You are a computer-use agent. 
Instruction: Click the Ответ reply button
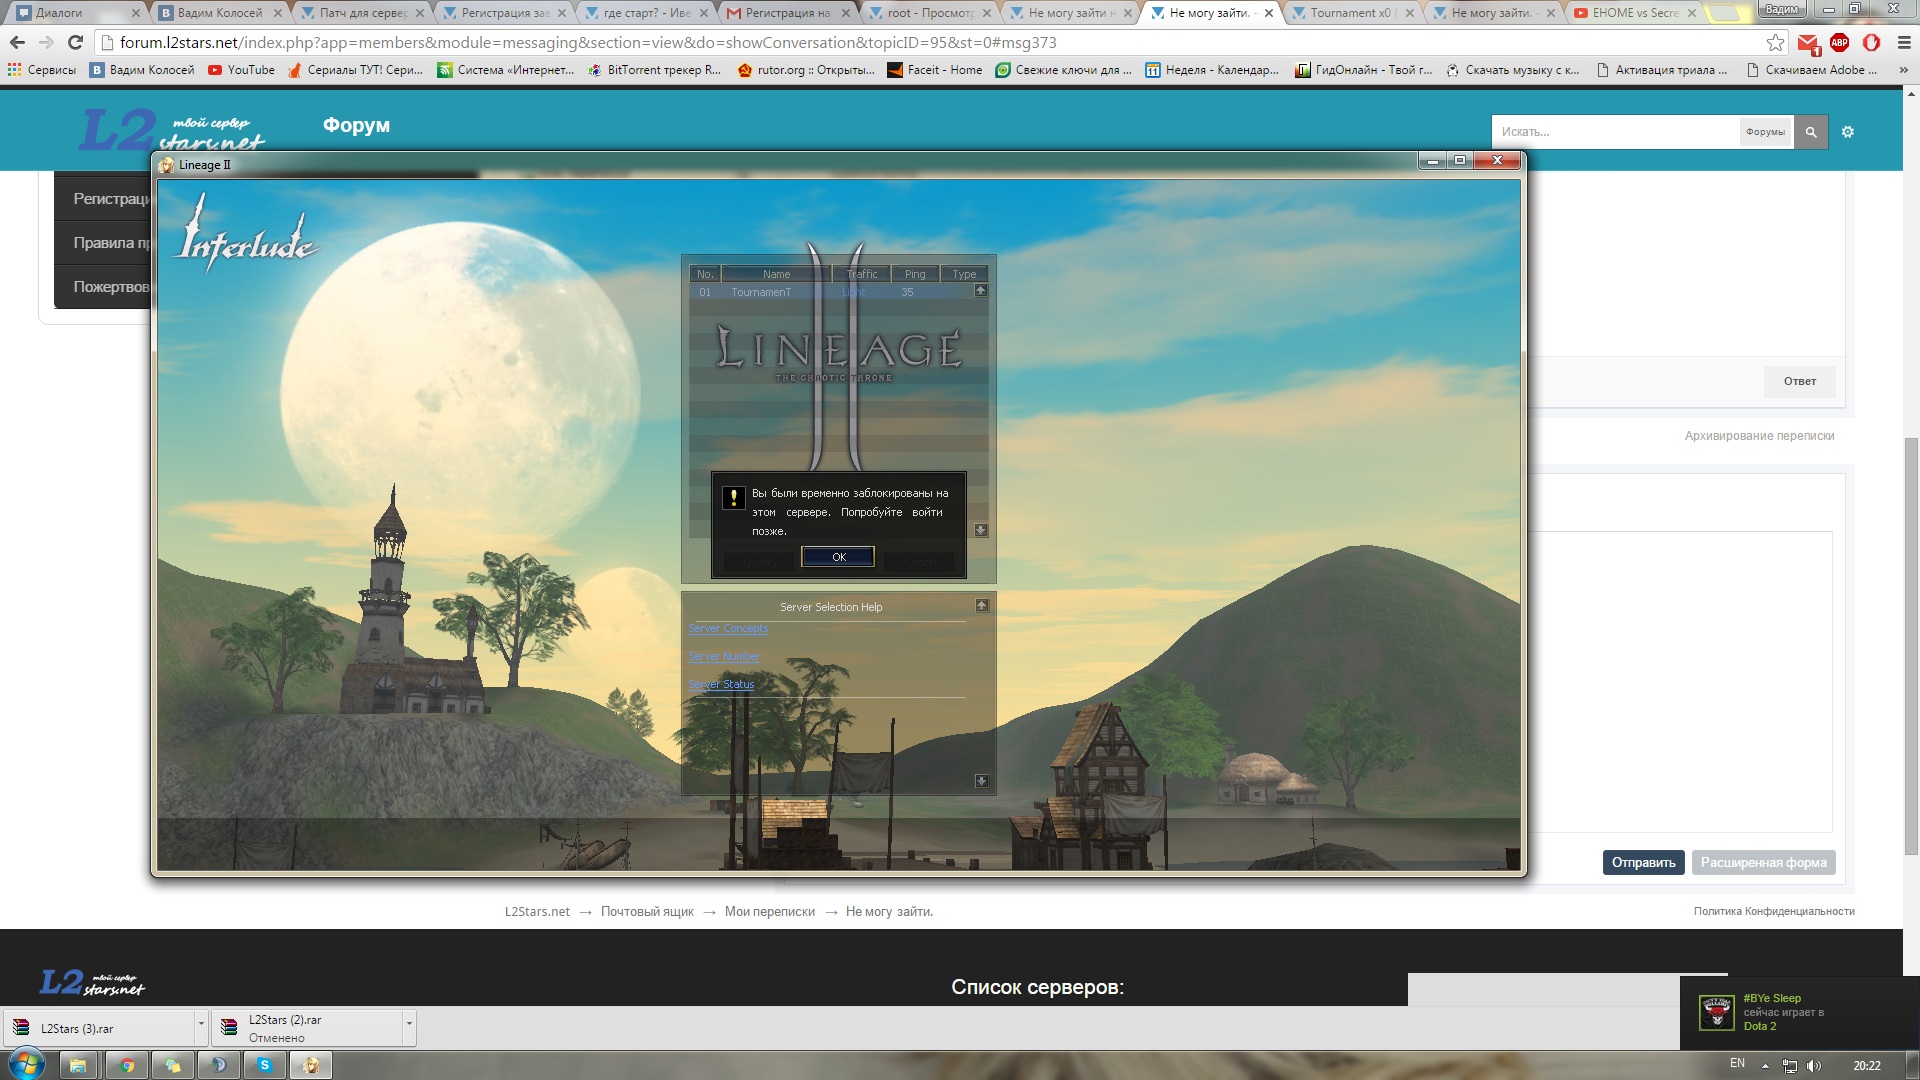click(1799, 381)
